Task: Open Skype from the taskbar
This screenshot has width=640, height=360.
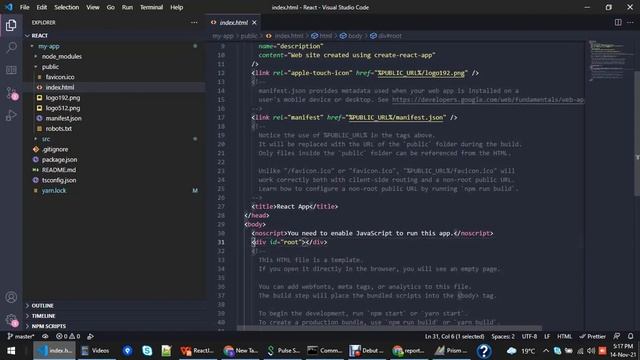Action: click(147, 351)
